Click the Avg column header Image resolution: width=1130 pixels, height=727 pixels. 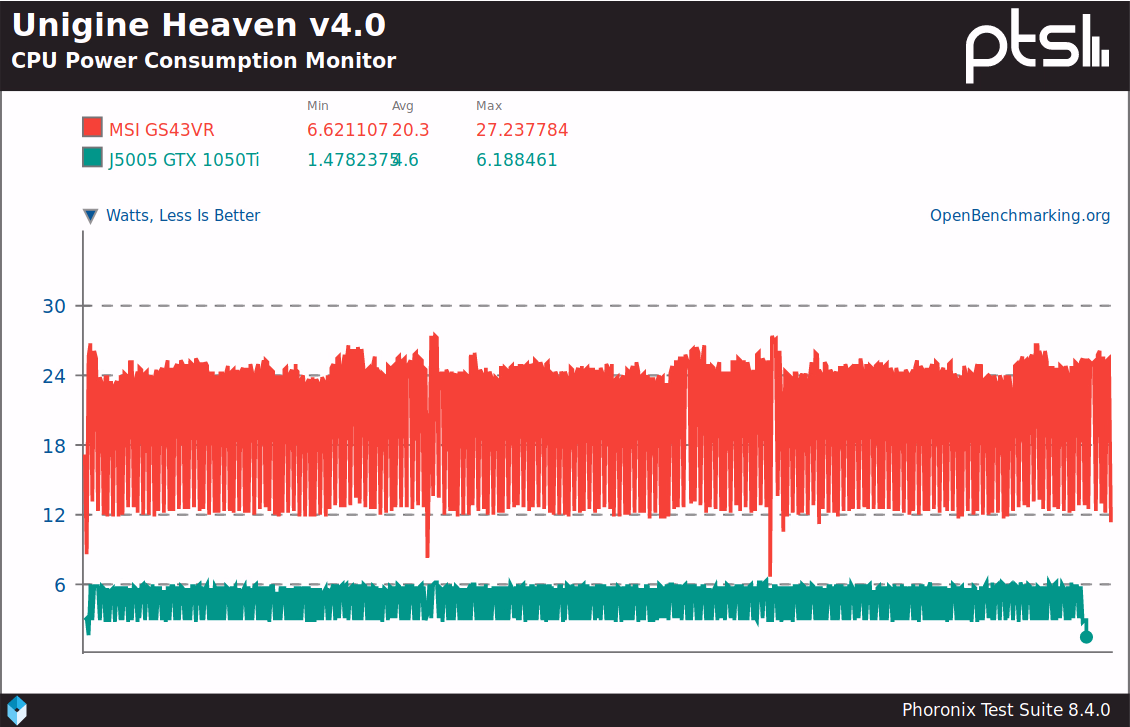pos(402,106)
